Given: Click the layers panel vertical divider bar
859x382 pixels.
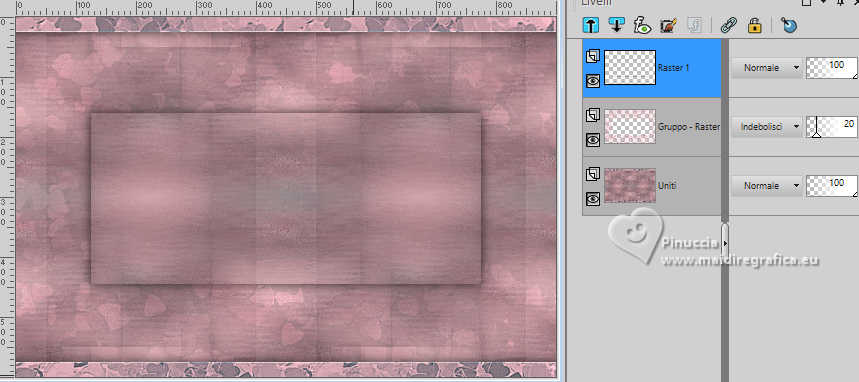Looking at the screenshot, I should click(725, 208).
